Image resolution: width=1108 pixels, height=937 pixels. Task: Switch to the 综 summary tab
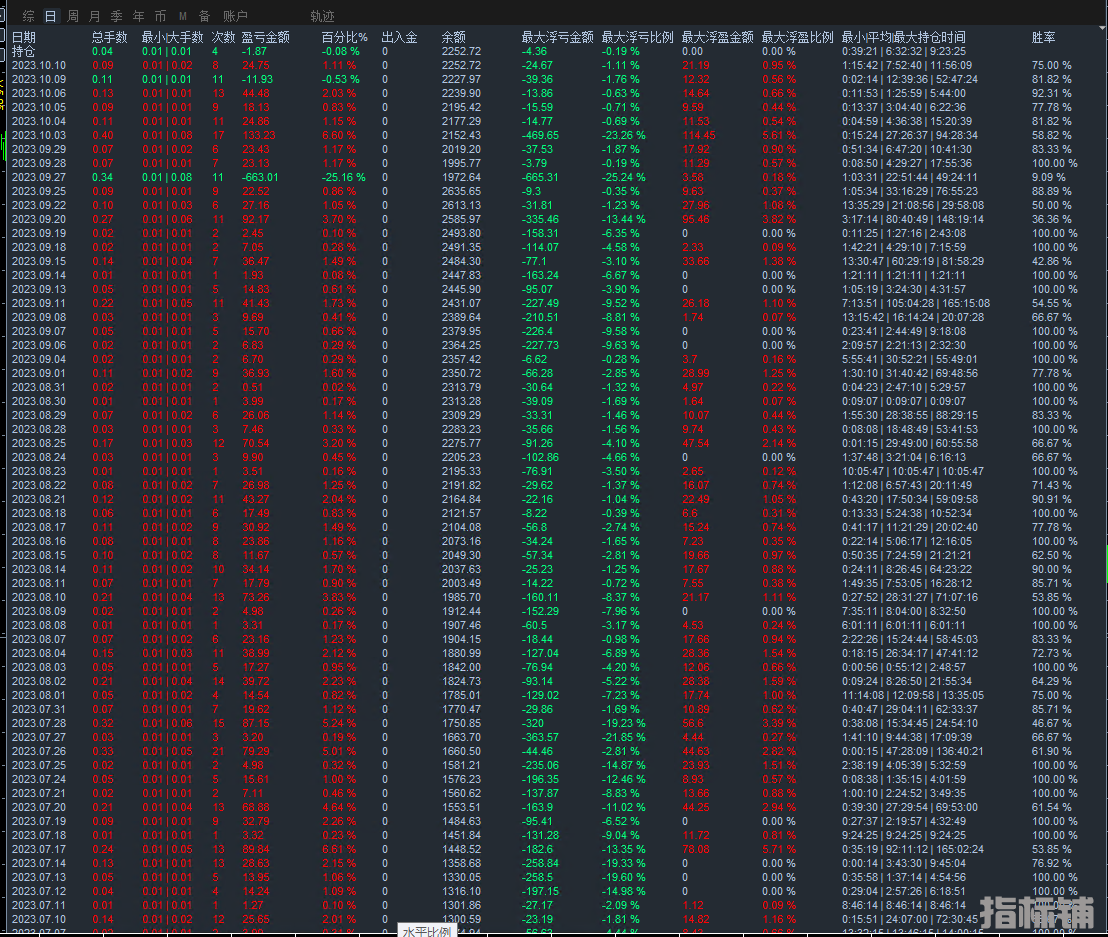pos(28,16)
